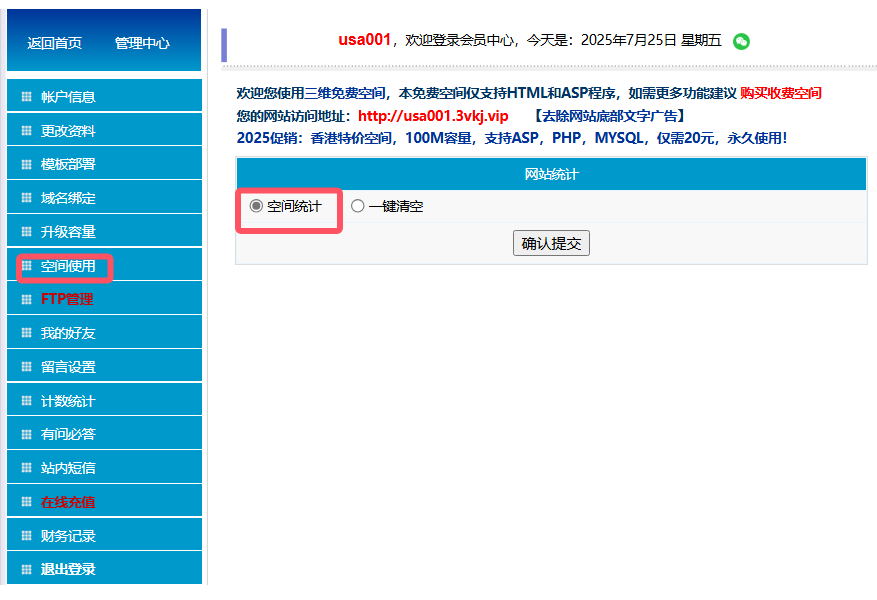877x600 pixels.
Task: Click grid icon beside 模板部署
Action: pos(26,164)
